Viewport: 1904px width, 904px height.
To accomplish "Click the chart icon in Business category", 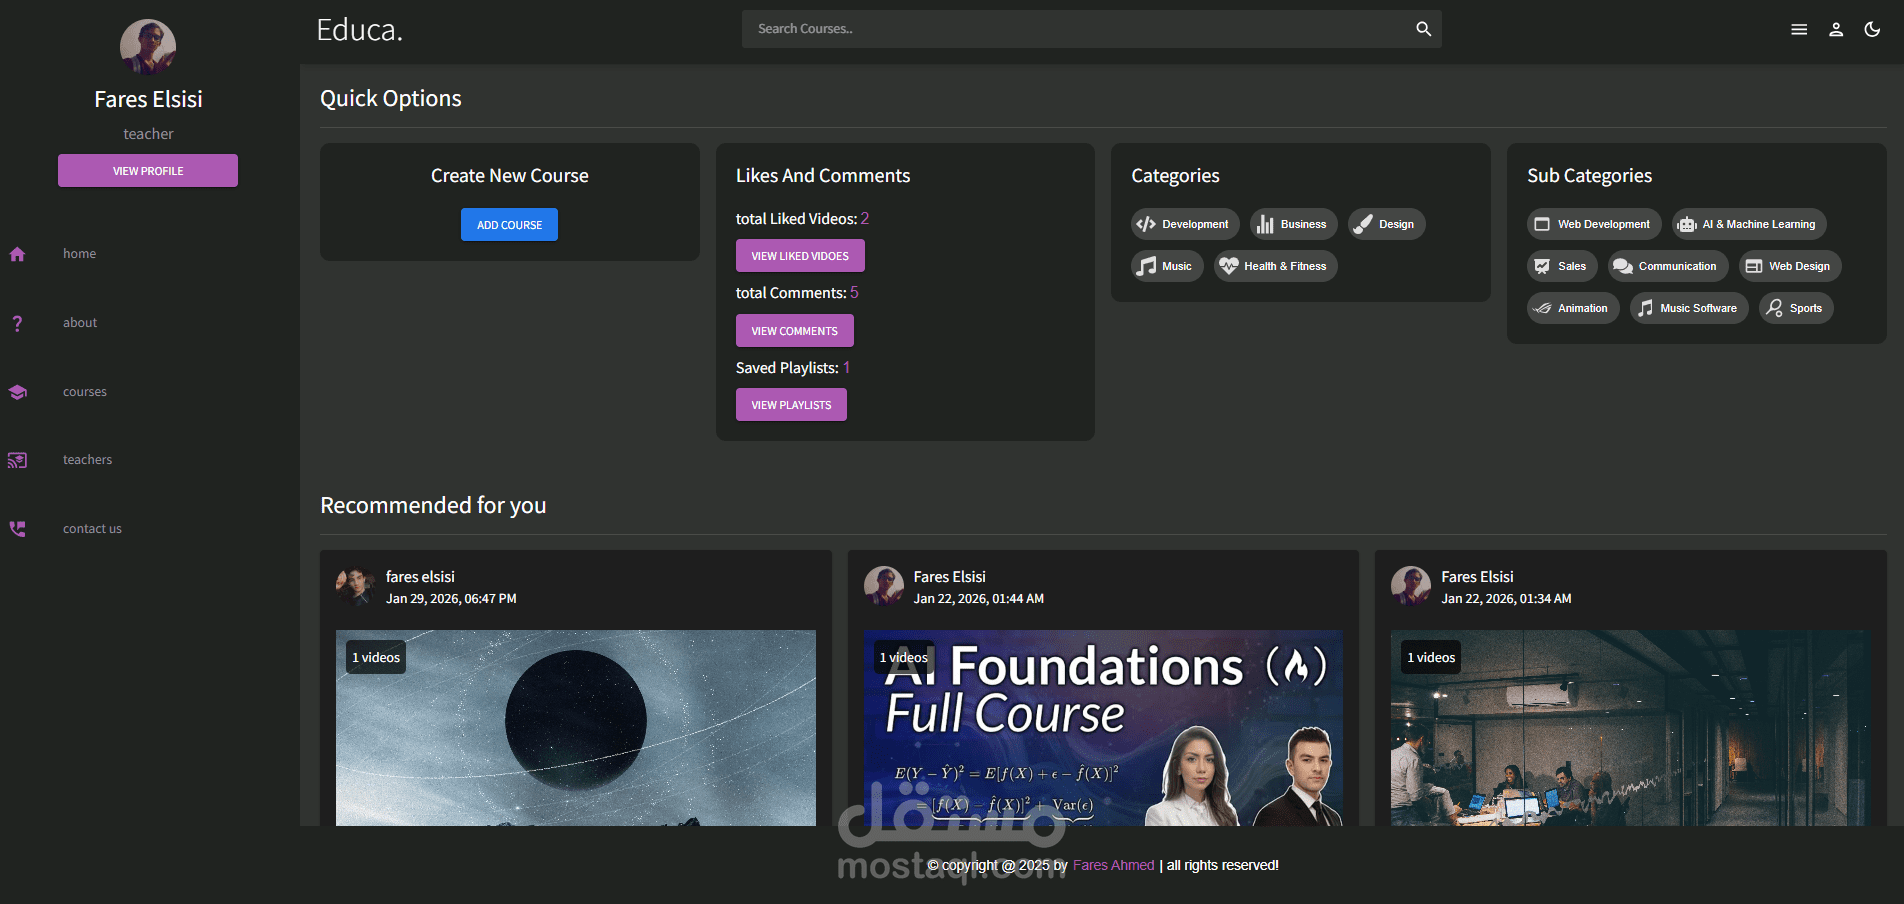I will (x=1265, y=224).
